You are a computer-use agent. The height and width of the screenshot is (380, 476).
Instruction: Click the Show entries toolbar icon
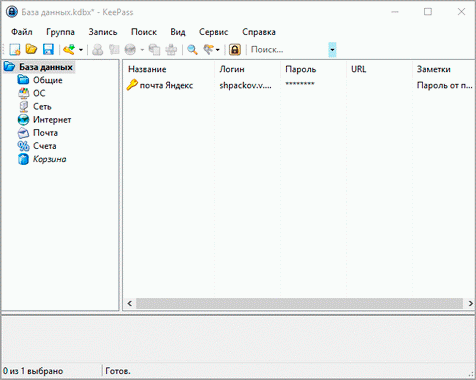[209, 50]
